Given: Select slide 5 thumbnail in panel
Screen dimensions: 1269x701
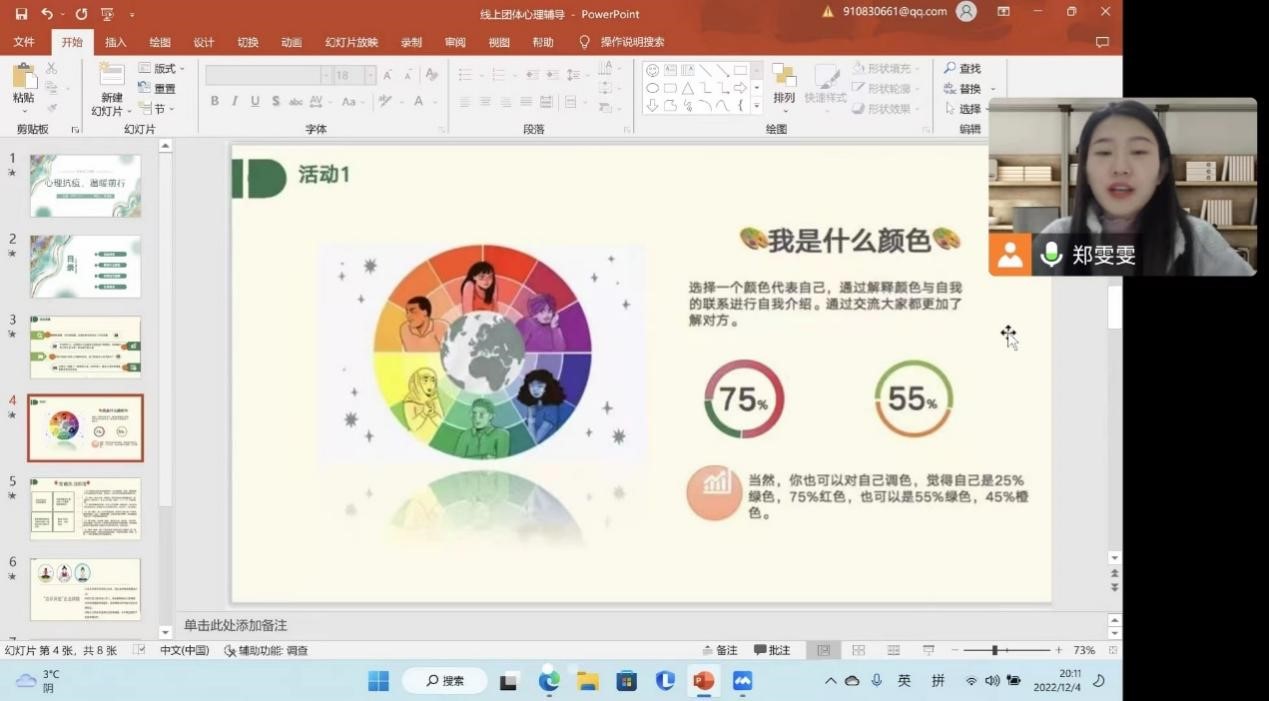Looking at the screenshot, I should (x=85, y=508).
